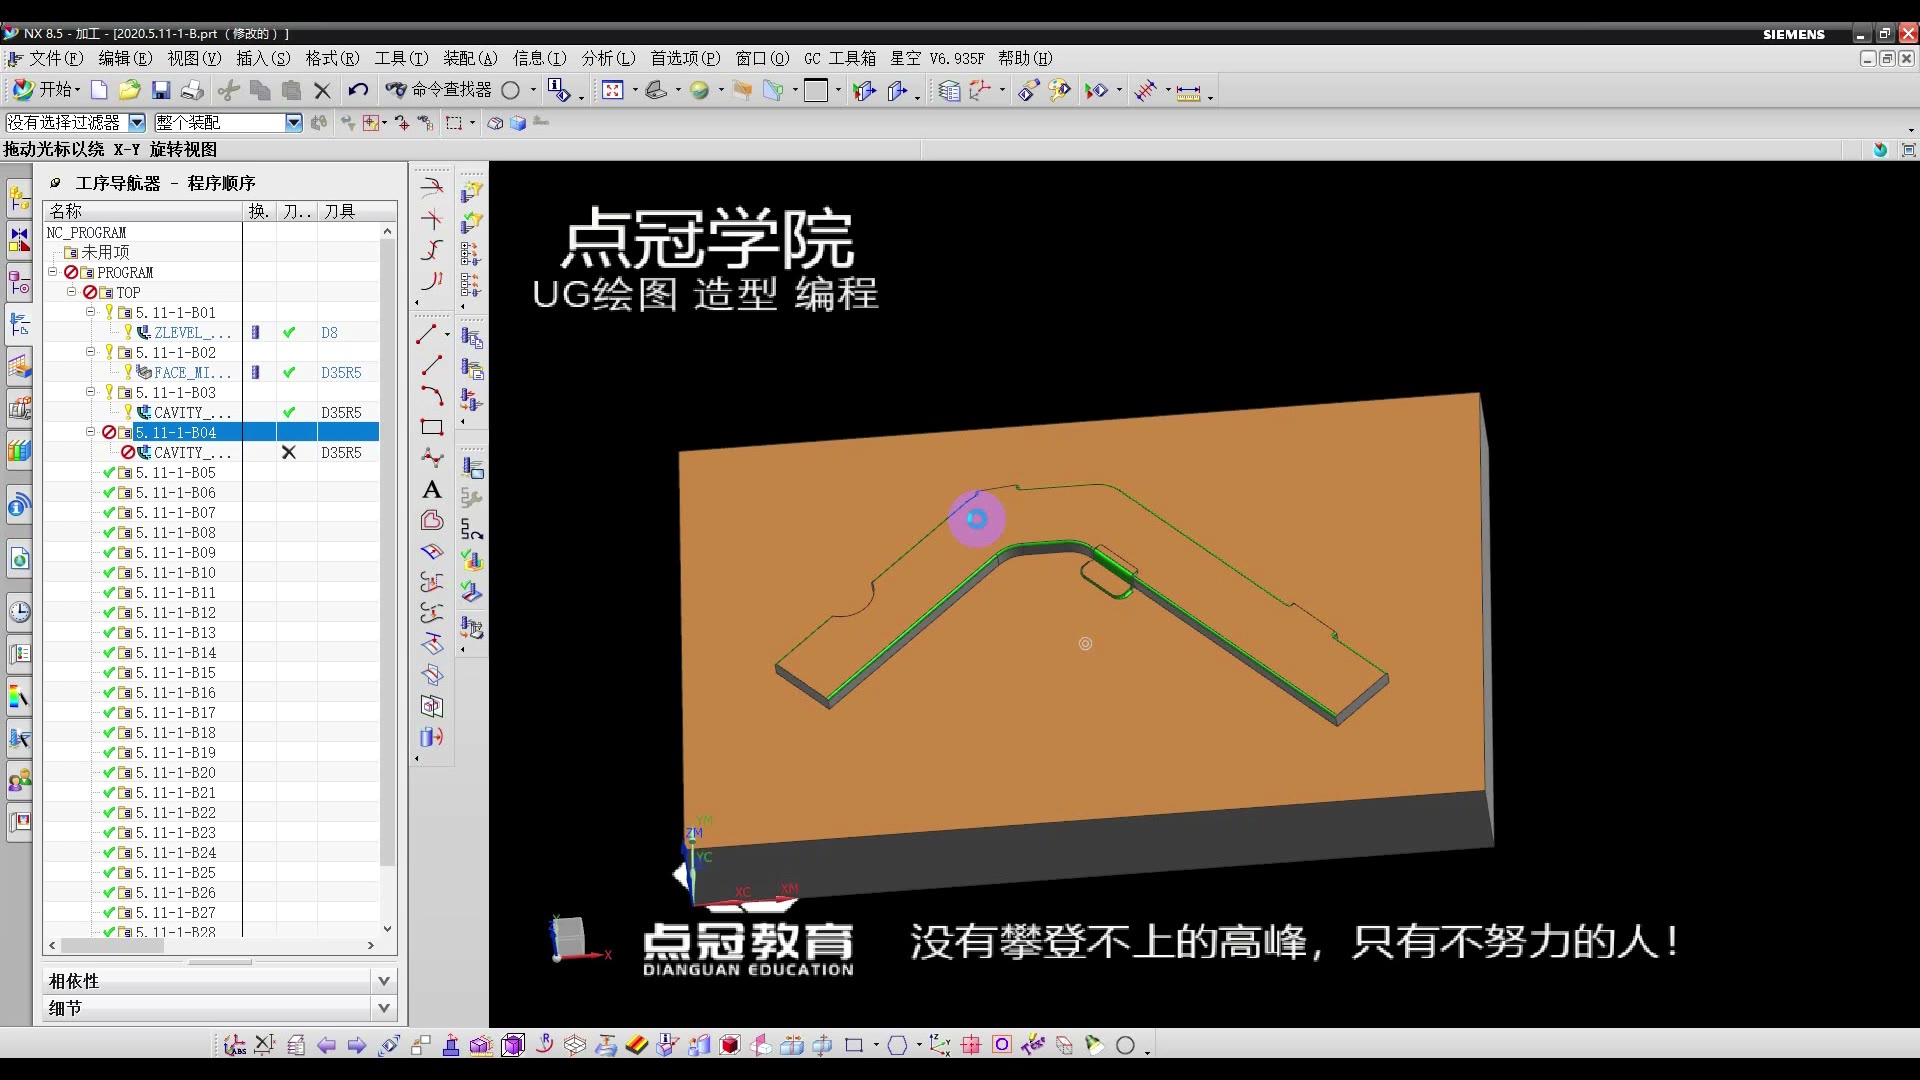This screenshot has height=1080, width=1920.
Task: Click the Edit object display paint icon
Action: 1058,91
